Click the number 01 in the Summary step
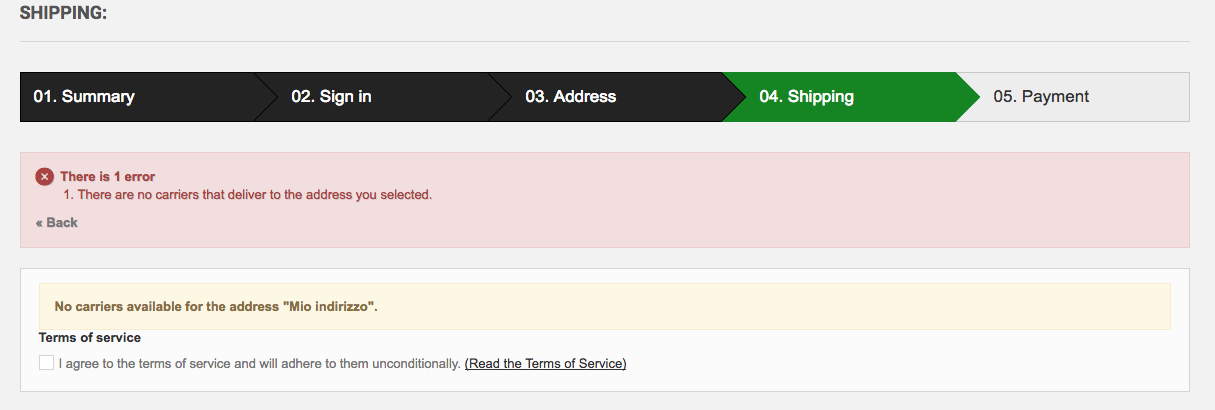 (43, 97)
